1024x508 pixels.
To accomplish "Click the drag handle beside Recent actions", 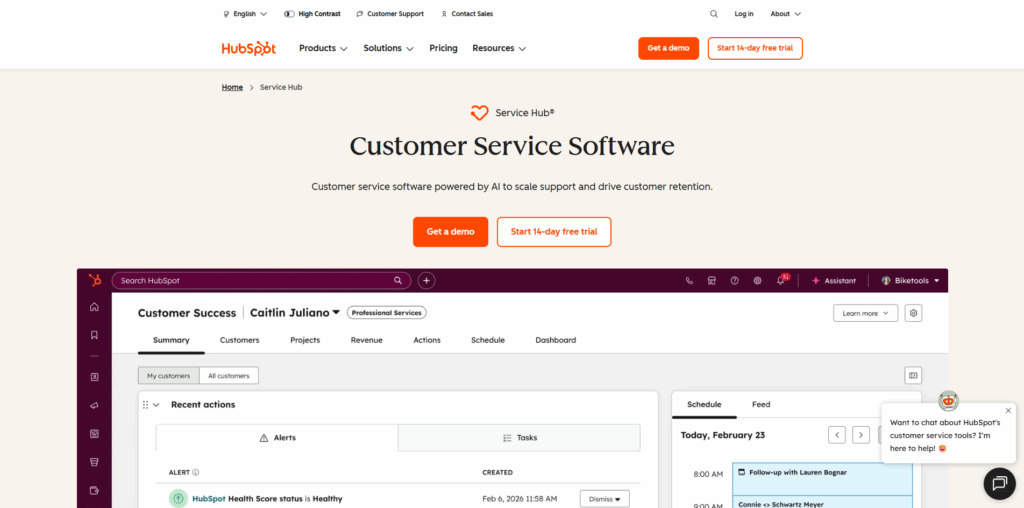I will 145,405.
